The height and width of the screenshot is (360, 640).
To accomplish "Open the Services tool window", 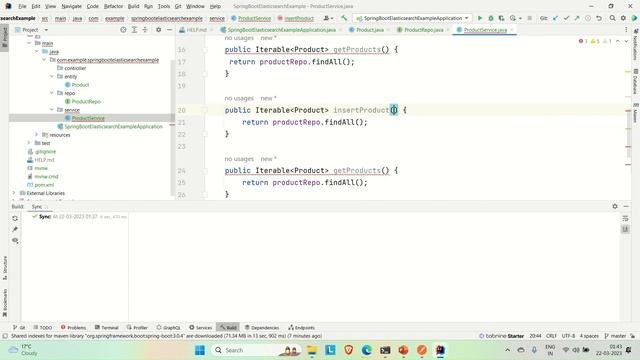I will coord(200,327).
